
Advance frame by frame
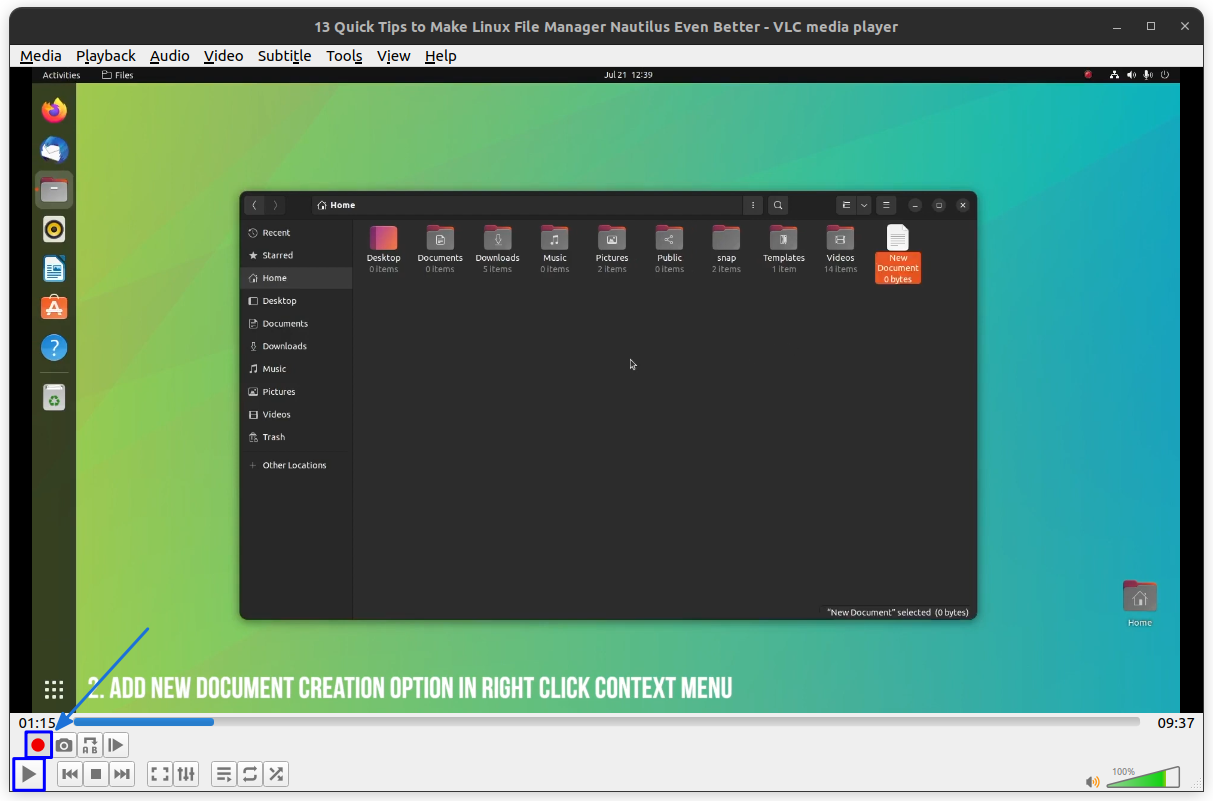[115, 744]
